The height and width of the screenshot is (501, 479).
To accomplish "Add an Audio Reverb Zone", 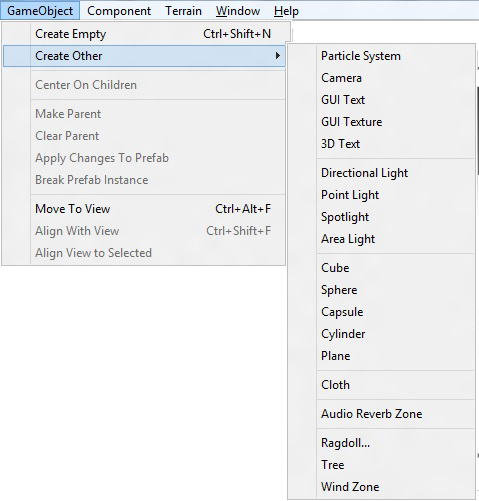I will point(381,414).
